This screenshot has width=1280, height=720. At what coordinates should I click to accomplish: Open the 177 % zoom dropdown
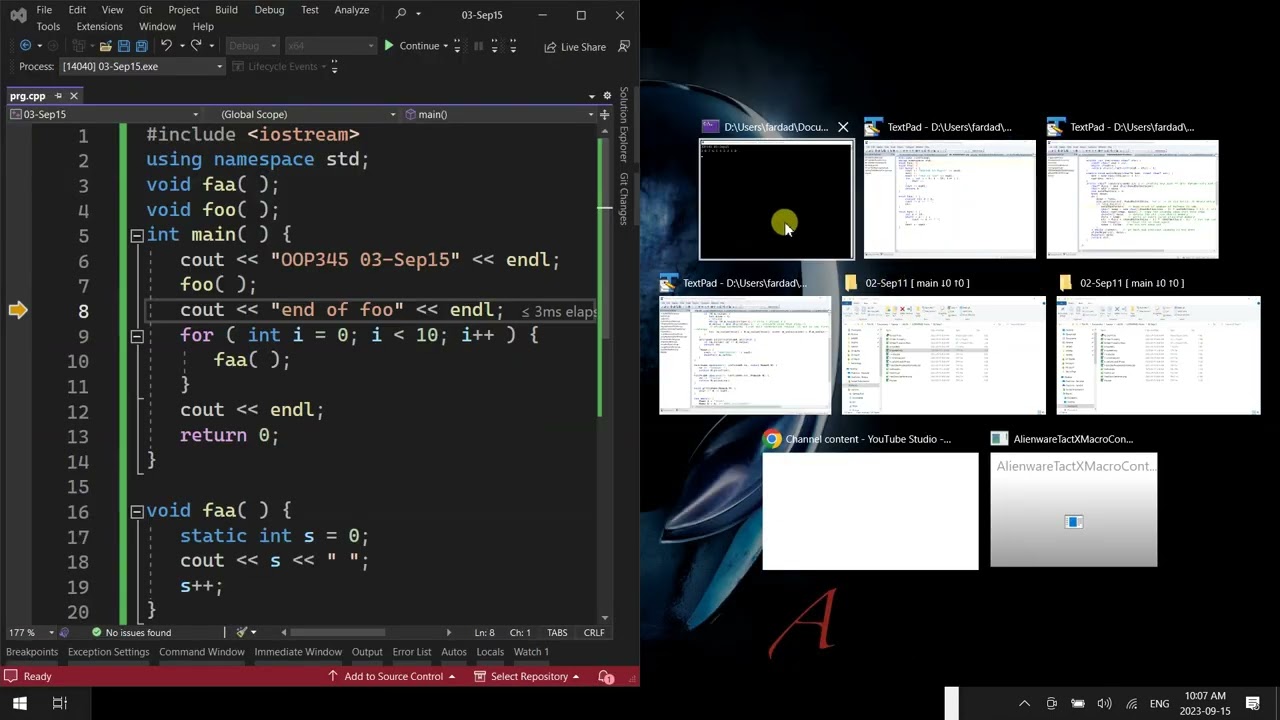29,632
